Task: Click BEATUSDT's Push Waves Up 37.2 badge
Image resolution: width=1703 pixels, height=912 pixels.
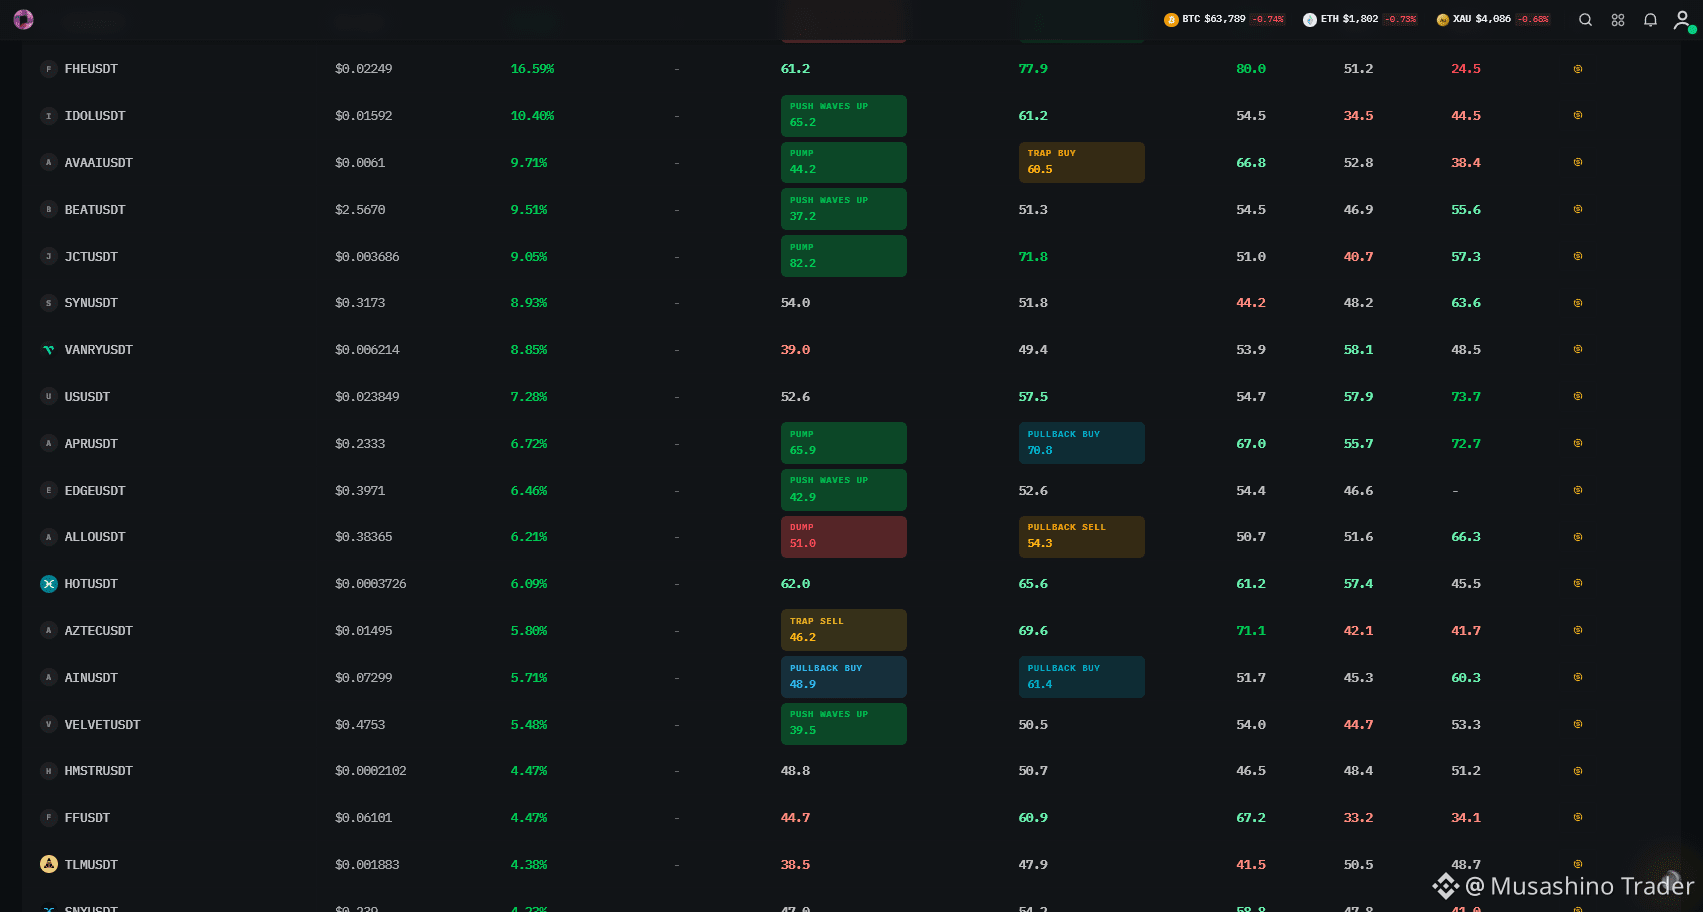Action: 843,209
